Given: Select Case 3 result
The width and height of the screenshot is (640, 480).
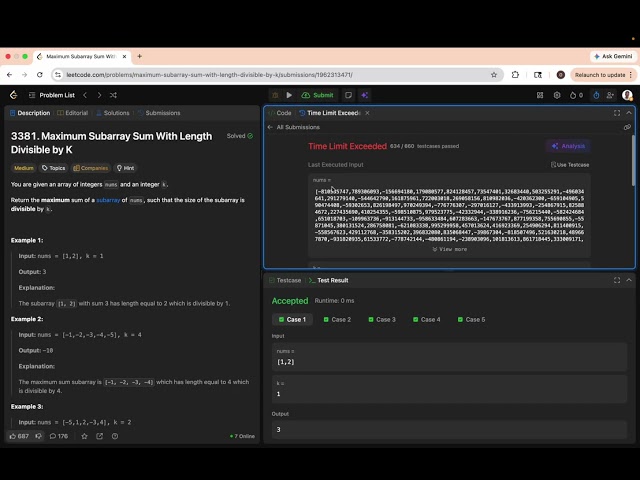Looking at the screenshot, I should click(x=382, y=320).
